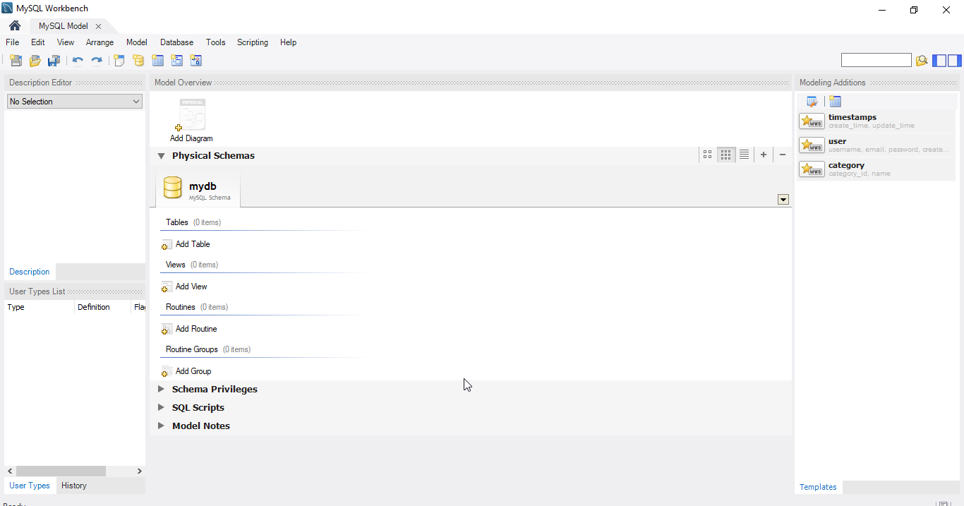Open schema tab dropdown arrow
The width and height of the screenshot is (964, 506).
point(783,199)
